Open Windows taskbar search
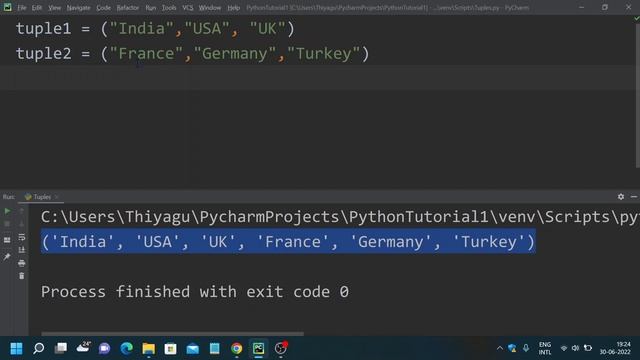Image resolution: width=640 pixels, height=360 pixels. pyautogui.click(x=39, y=349)
